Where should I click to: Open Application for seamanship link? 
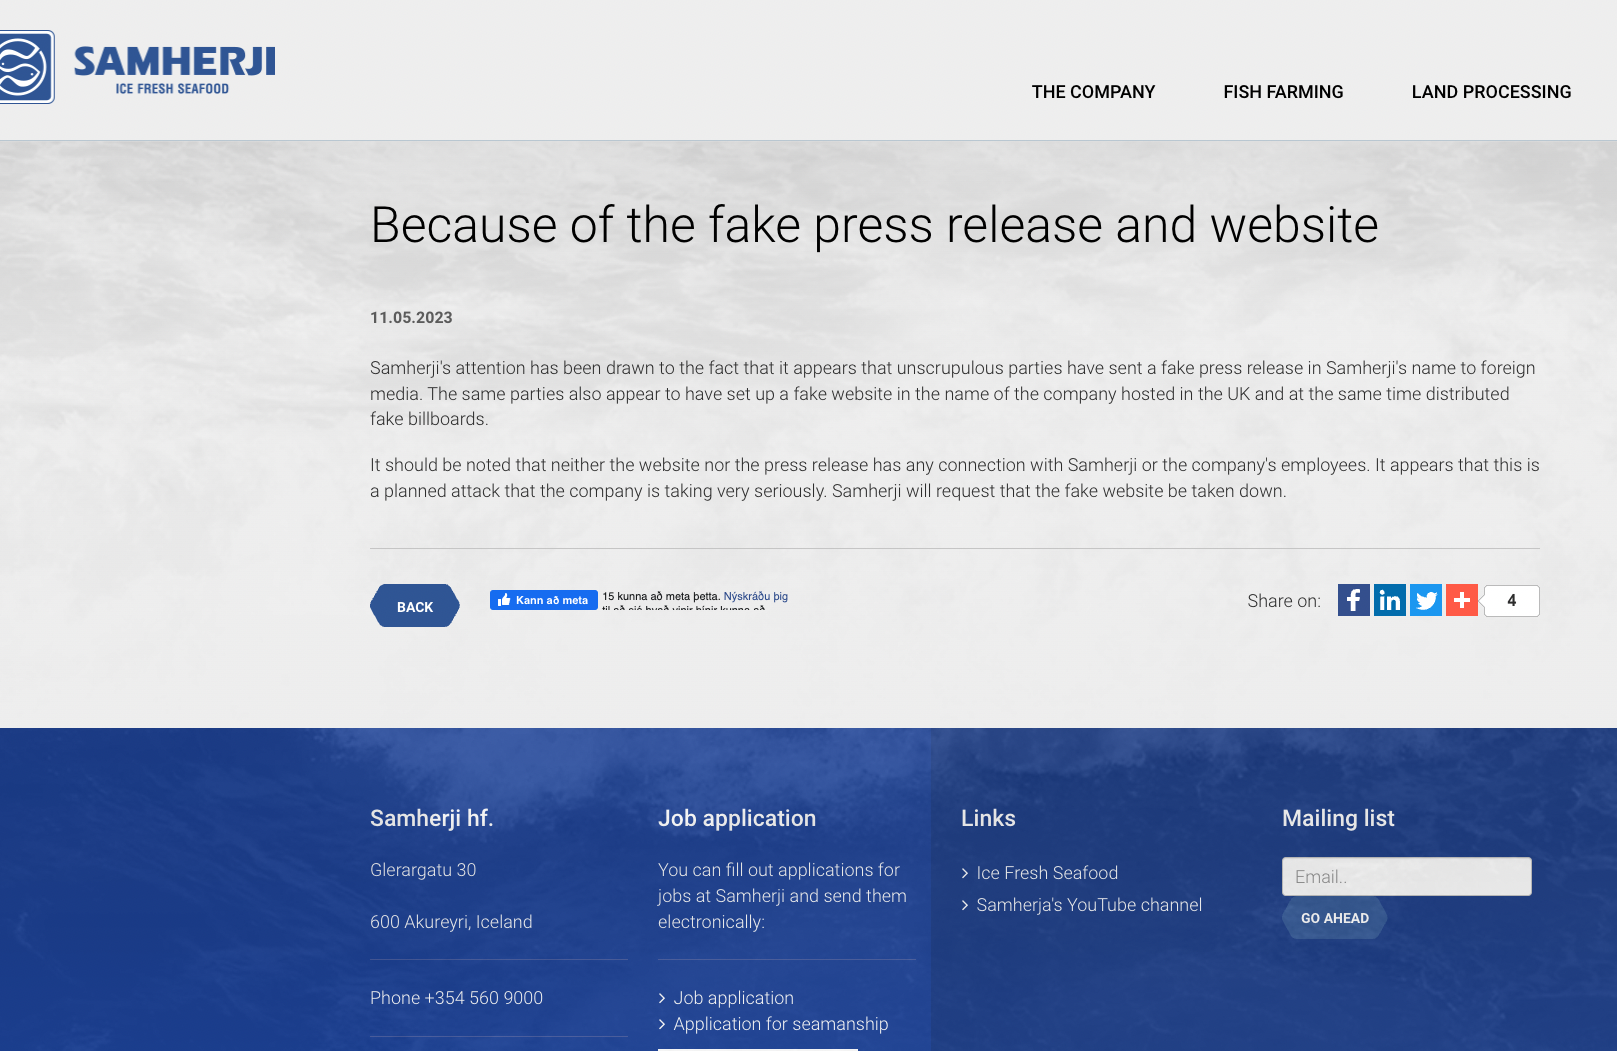(780, 1024)
